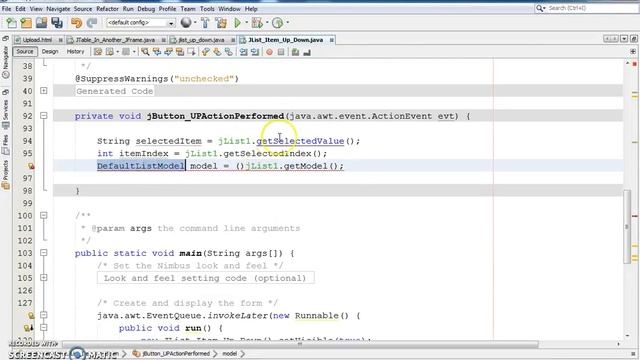This screenshot has height=360, width=640.
Task: Collapse the main method at line 103
Action: pyautogui.click(x=44, y=253)
